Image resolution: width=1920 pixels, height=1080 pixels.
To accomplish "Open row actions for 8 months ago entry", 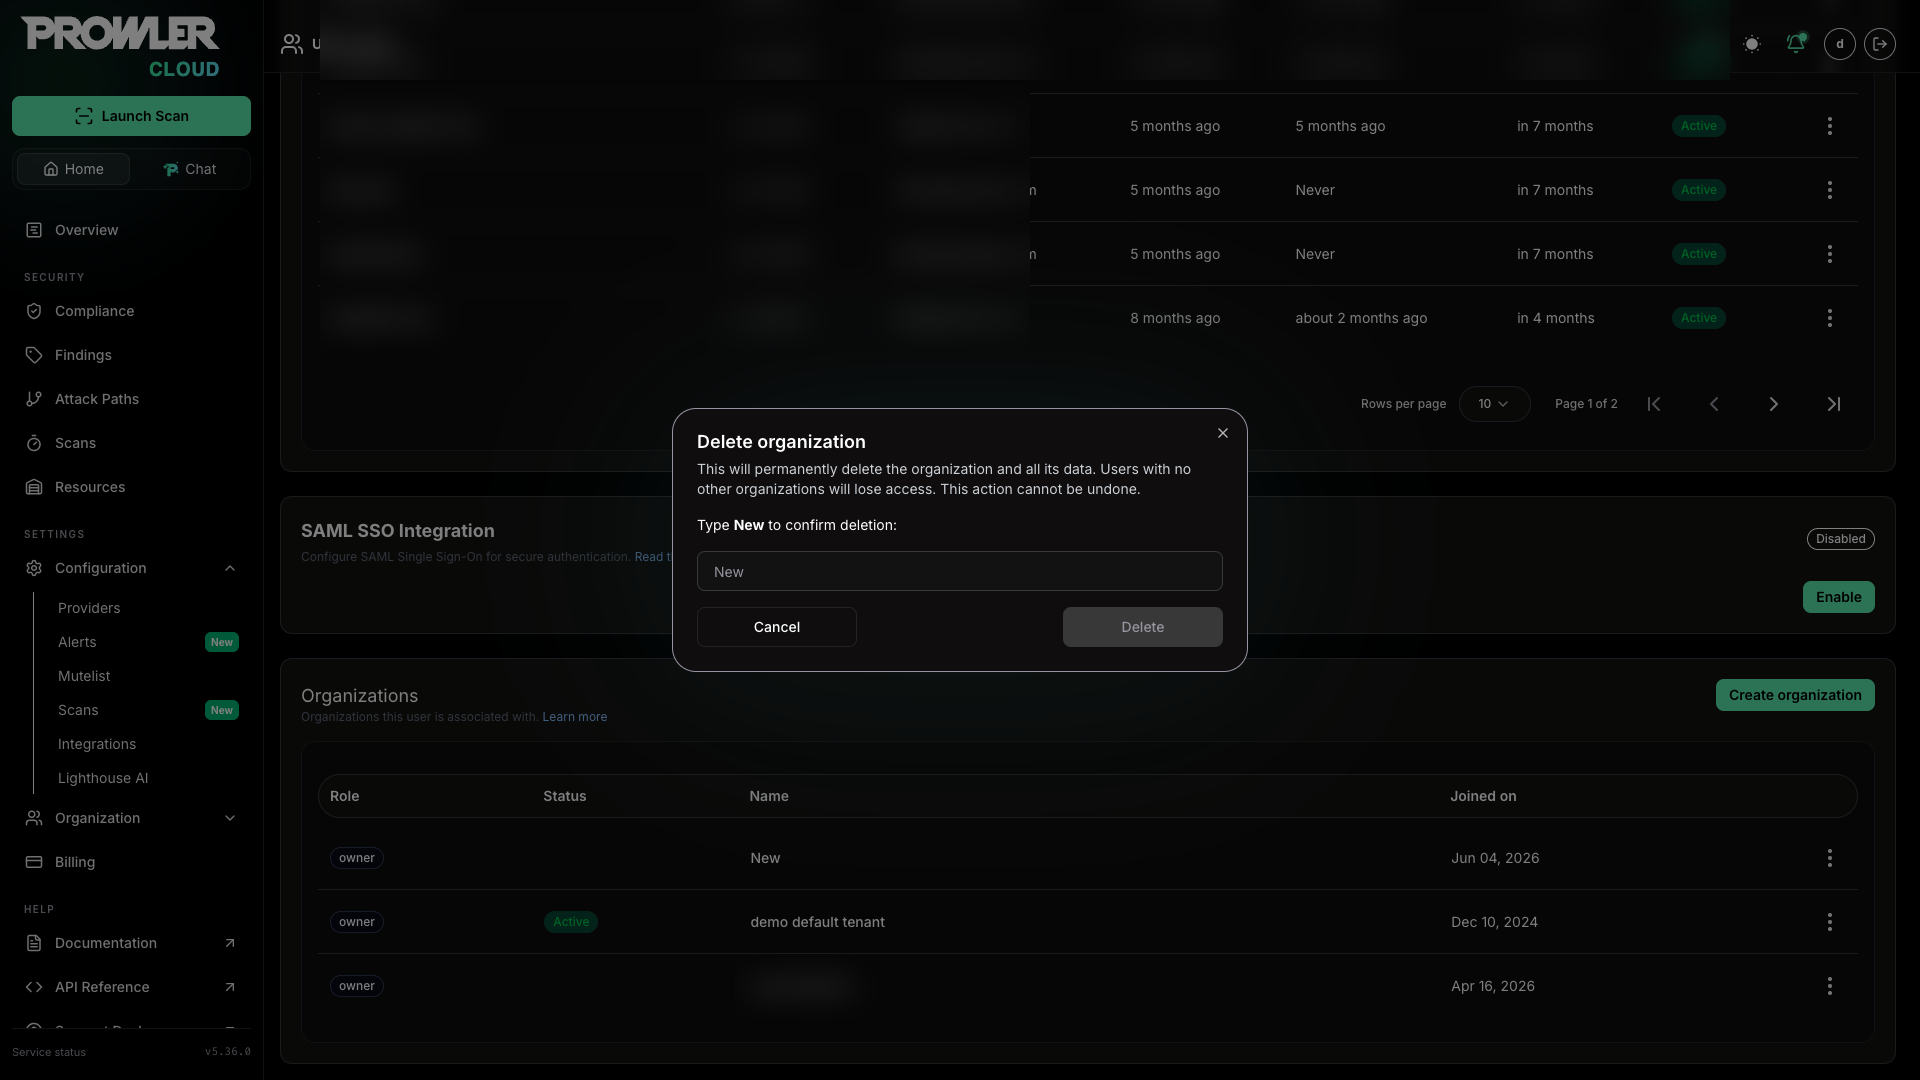I will (x=1829, y=318).
